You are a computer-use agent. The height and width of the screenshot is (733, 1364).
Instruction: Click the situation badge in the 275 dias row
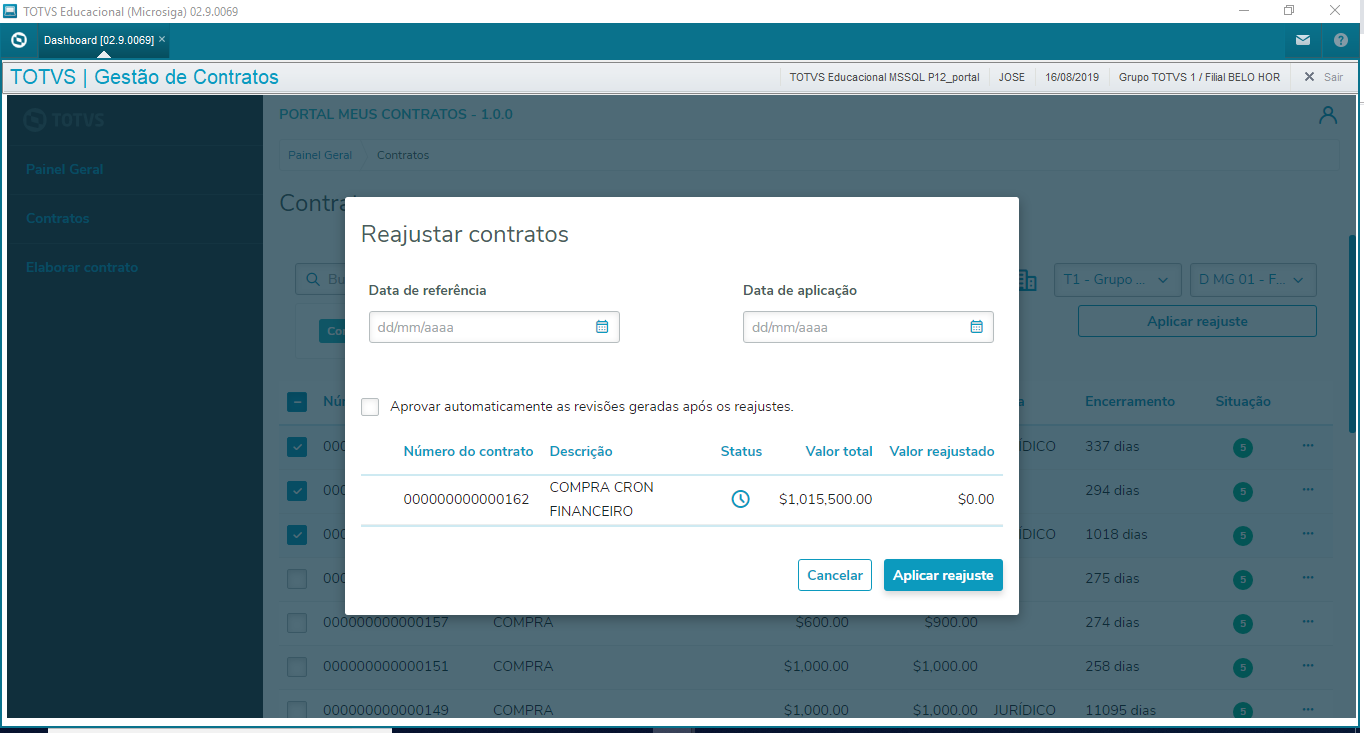[1243, 580]
